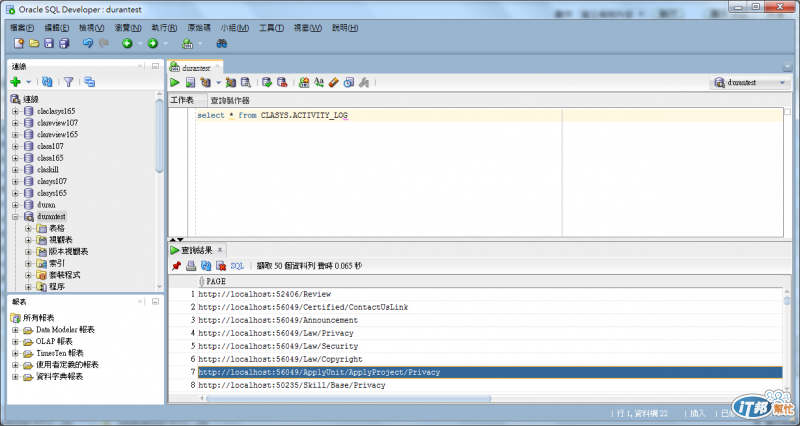Open the 工具(T) menu

tap(271, 28)
